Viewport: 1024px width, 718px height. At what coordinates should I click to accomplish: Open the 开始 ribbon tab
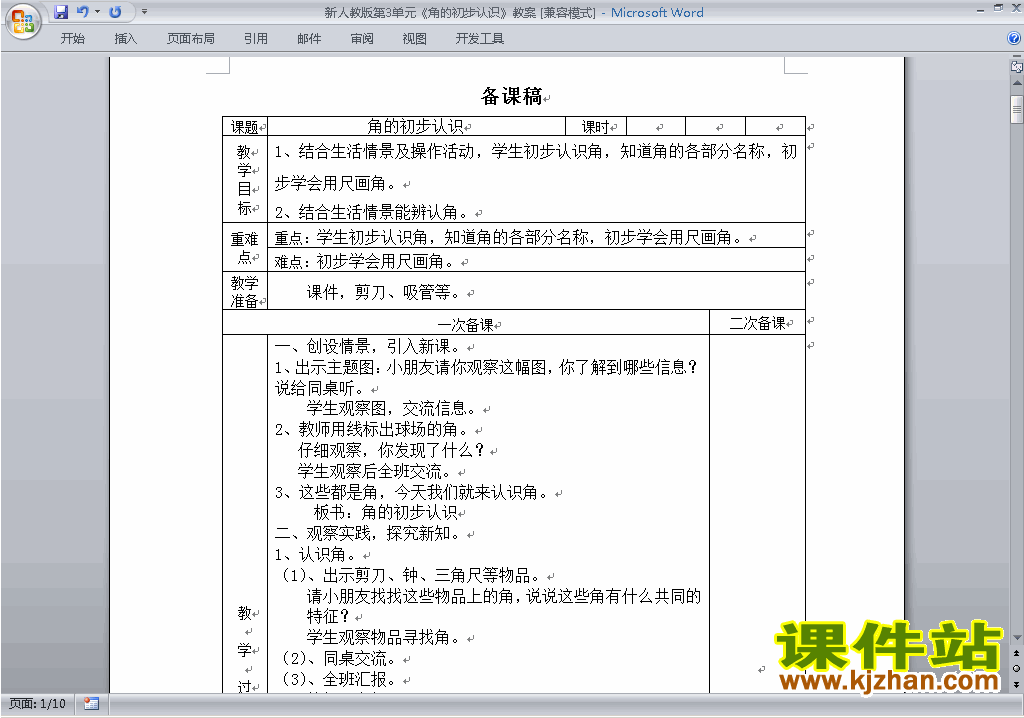pyautogui.click(x=72, y=39)
